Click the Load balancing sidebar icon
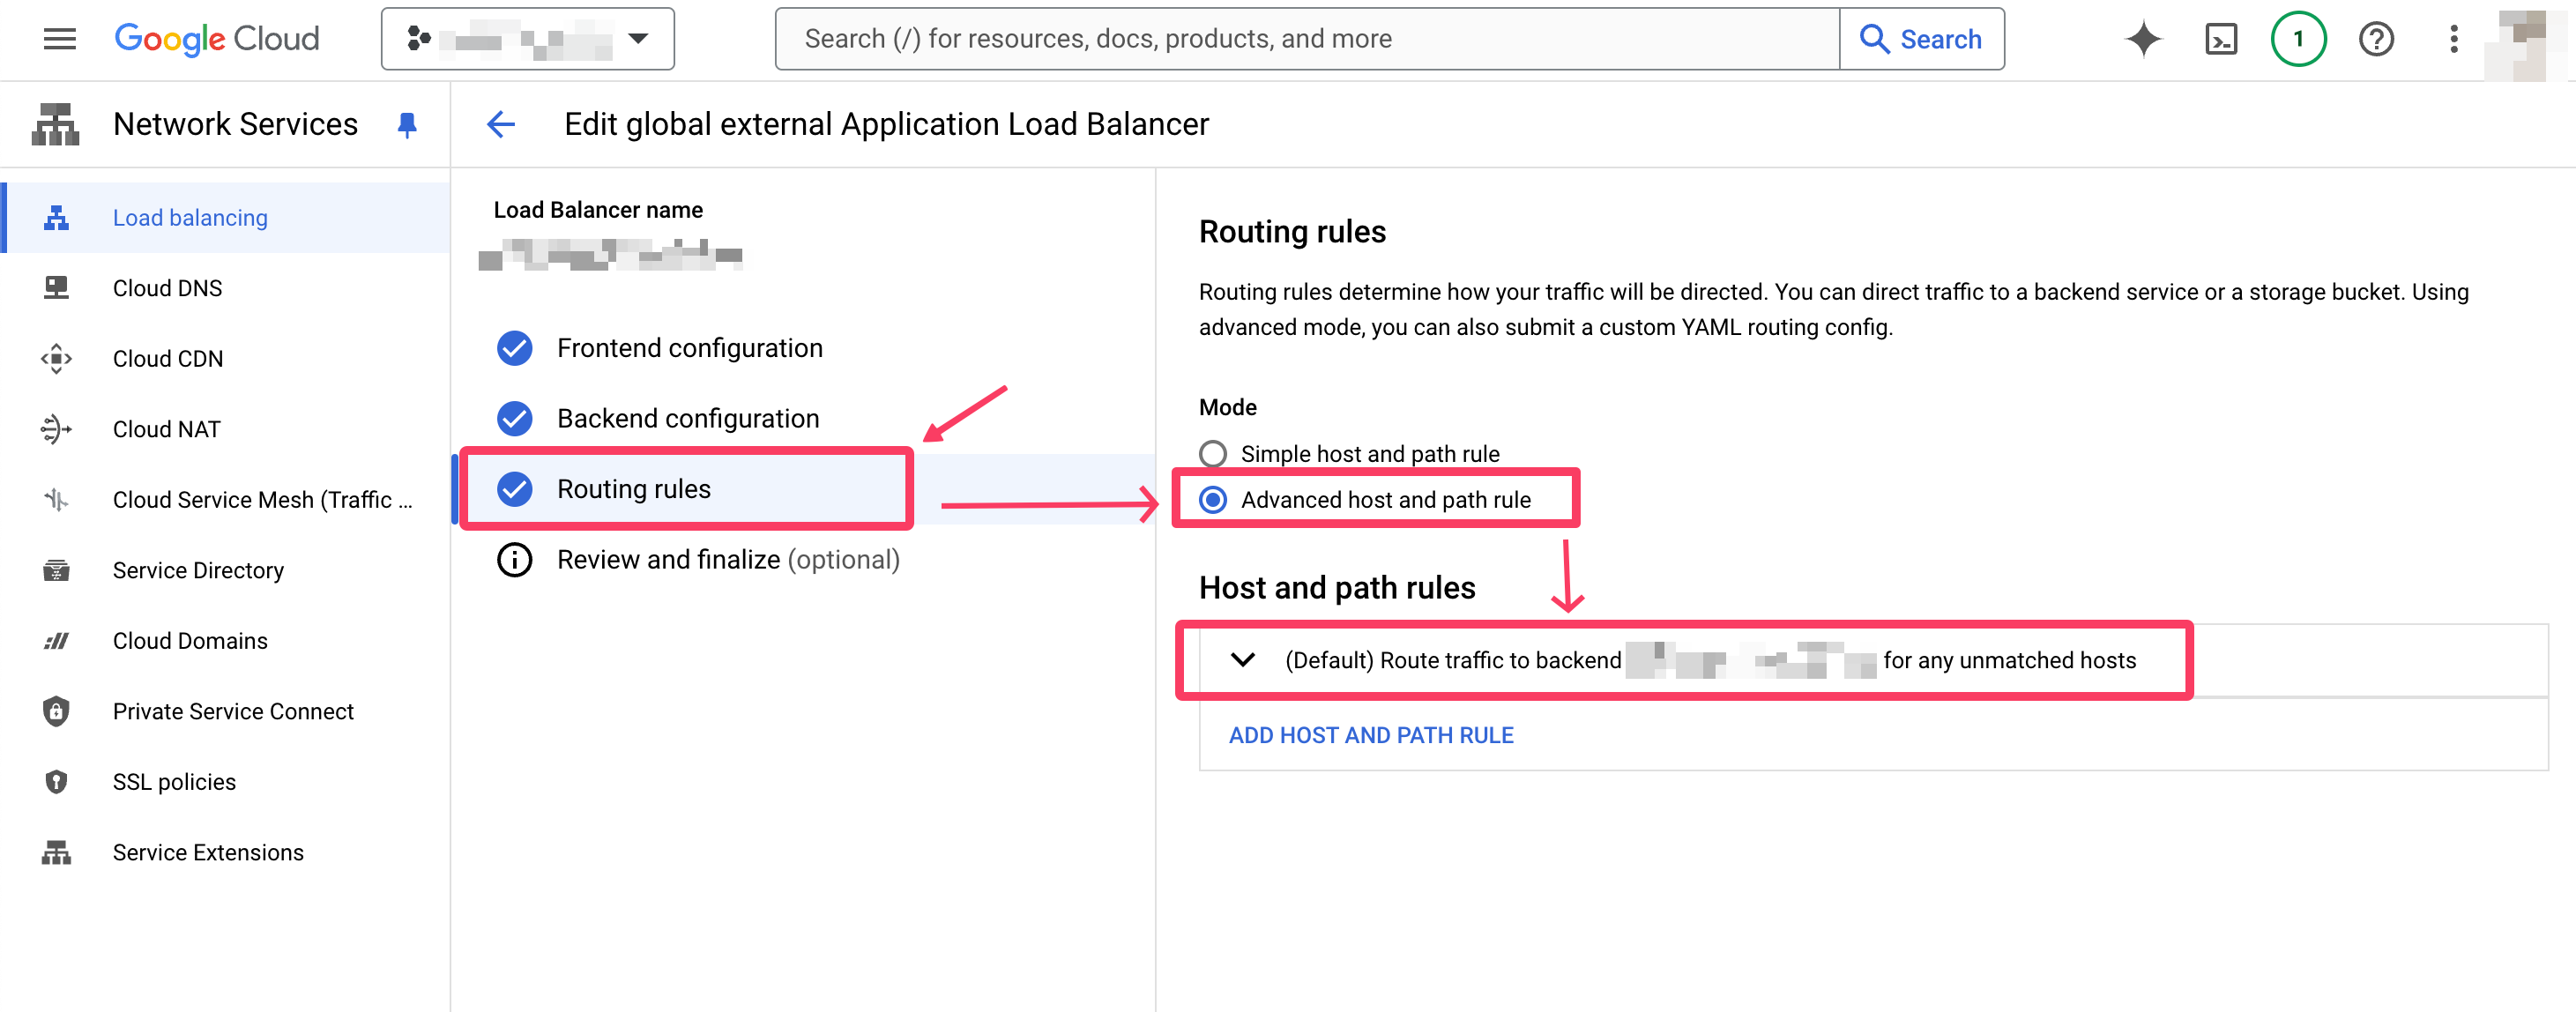Screen dimensions: 2576x1012 [x=57, y=217]
